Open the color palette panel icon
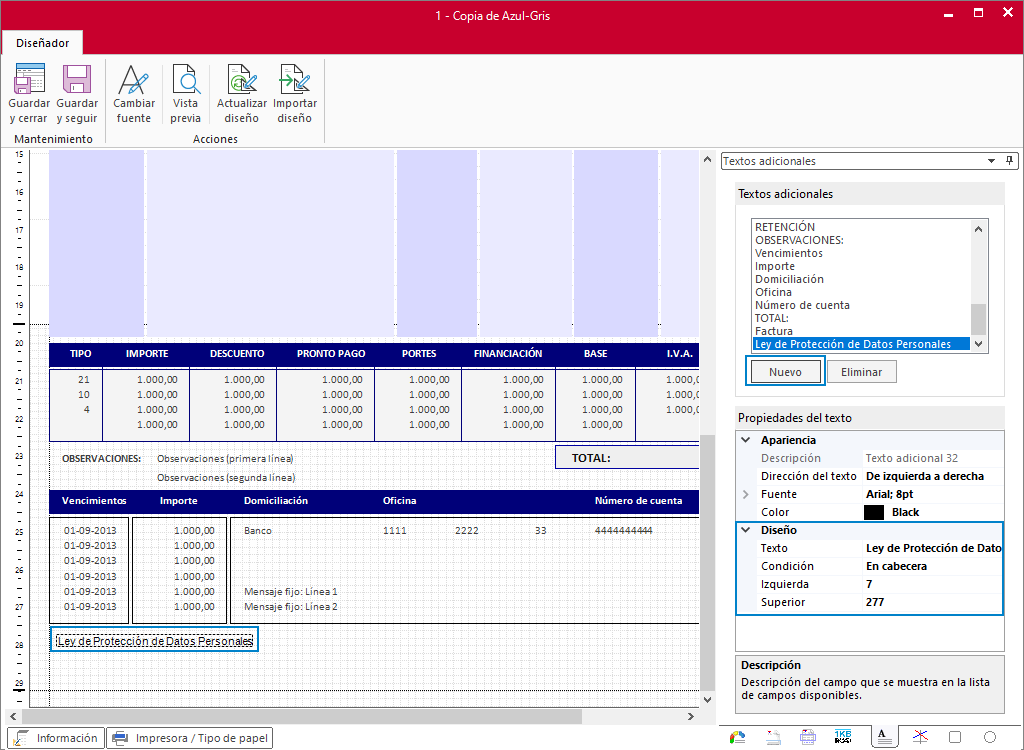 [x=737, y=737]
